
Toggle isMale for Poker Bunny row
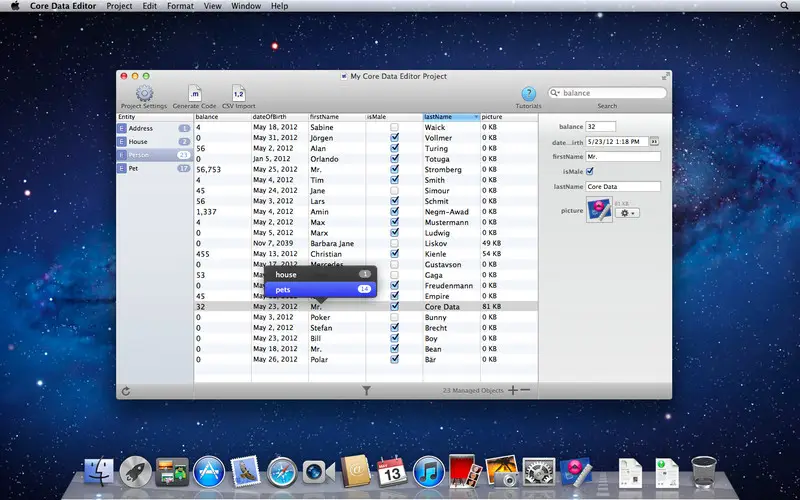394,317
